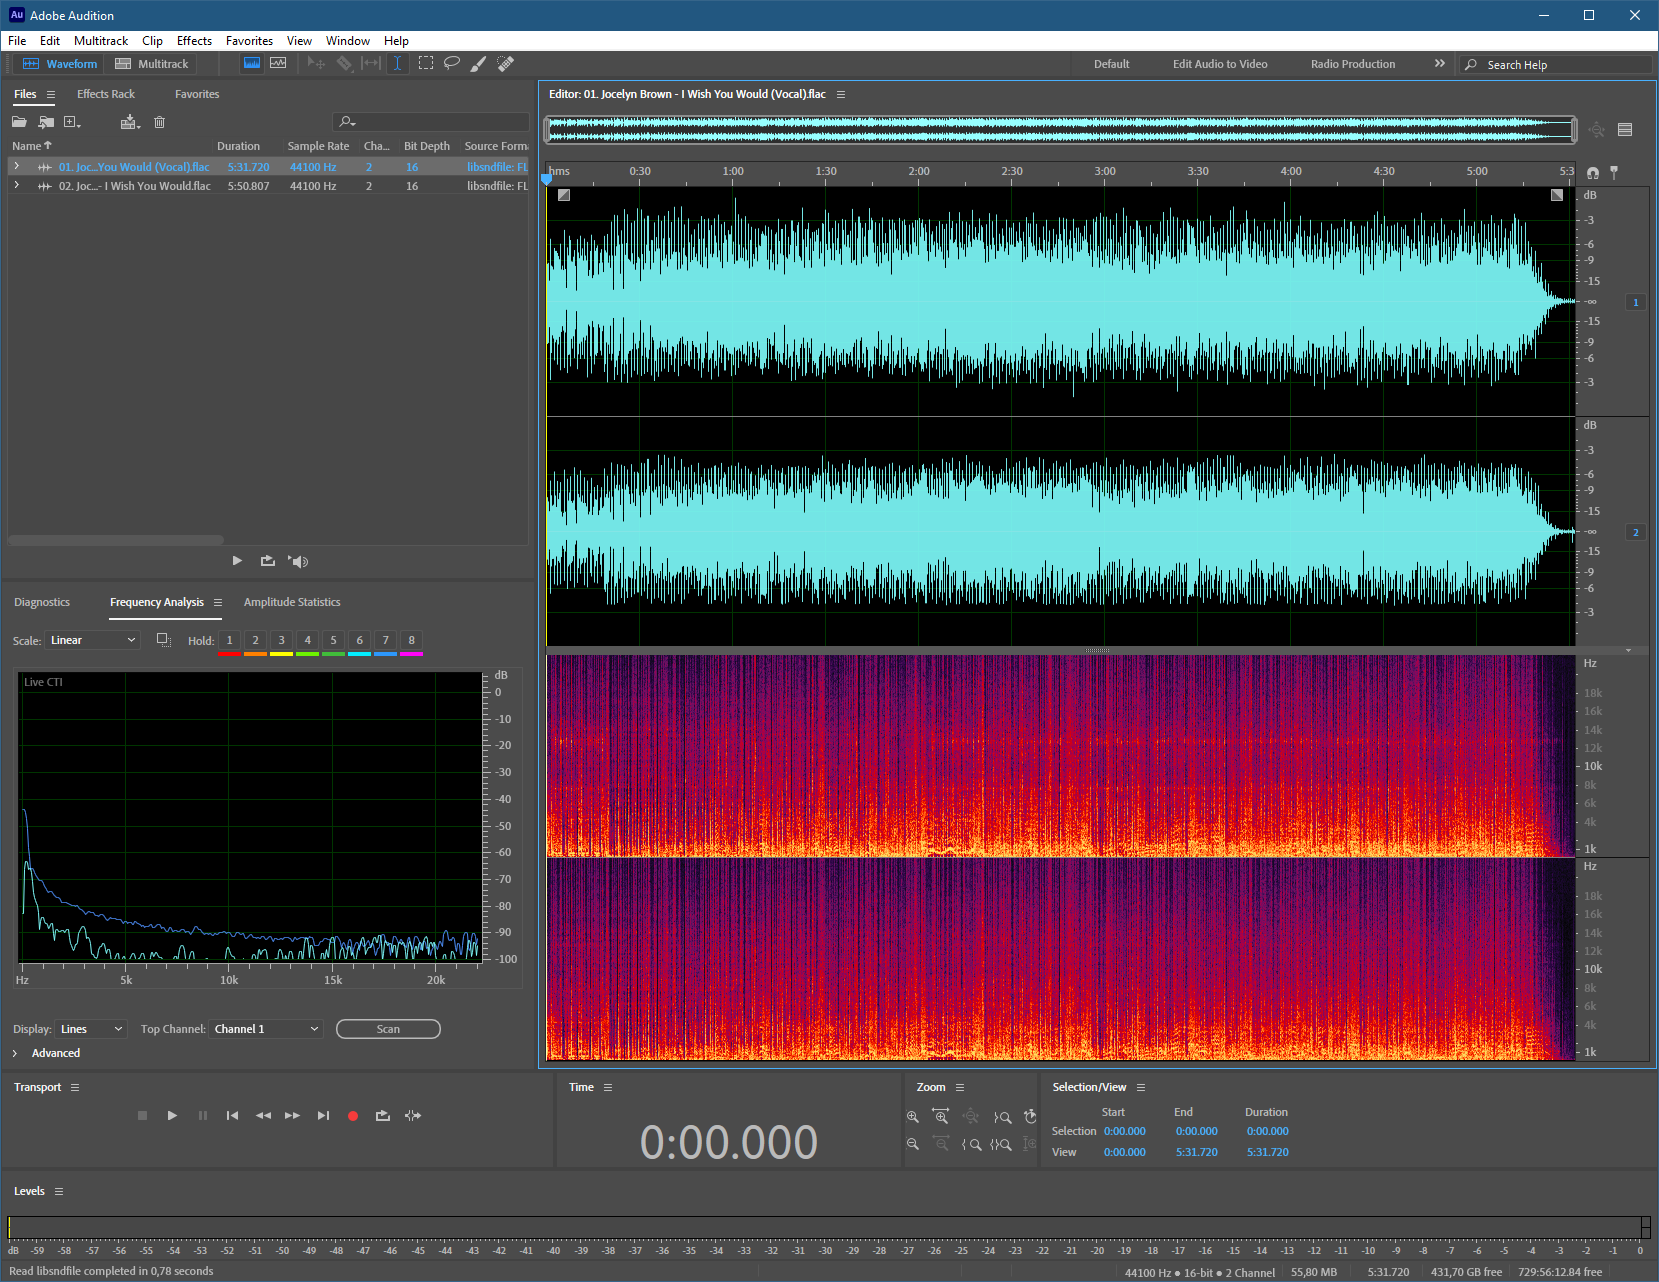This screenshot has width=1659, height=1282.
Task: Open the Effects menu
Action: click(194, 41)
